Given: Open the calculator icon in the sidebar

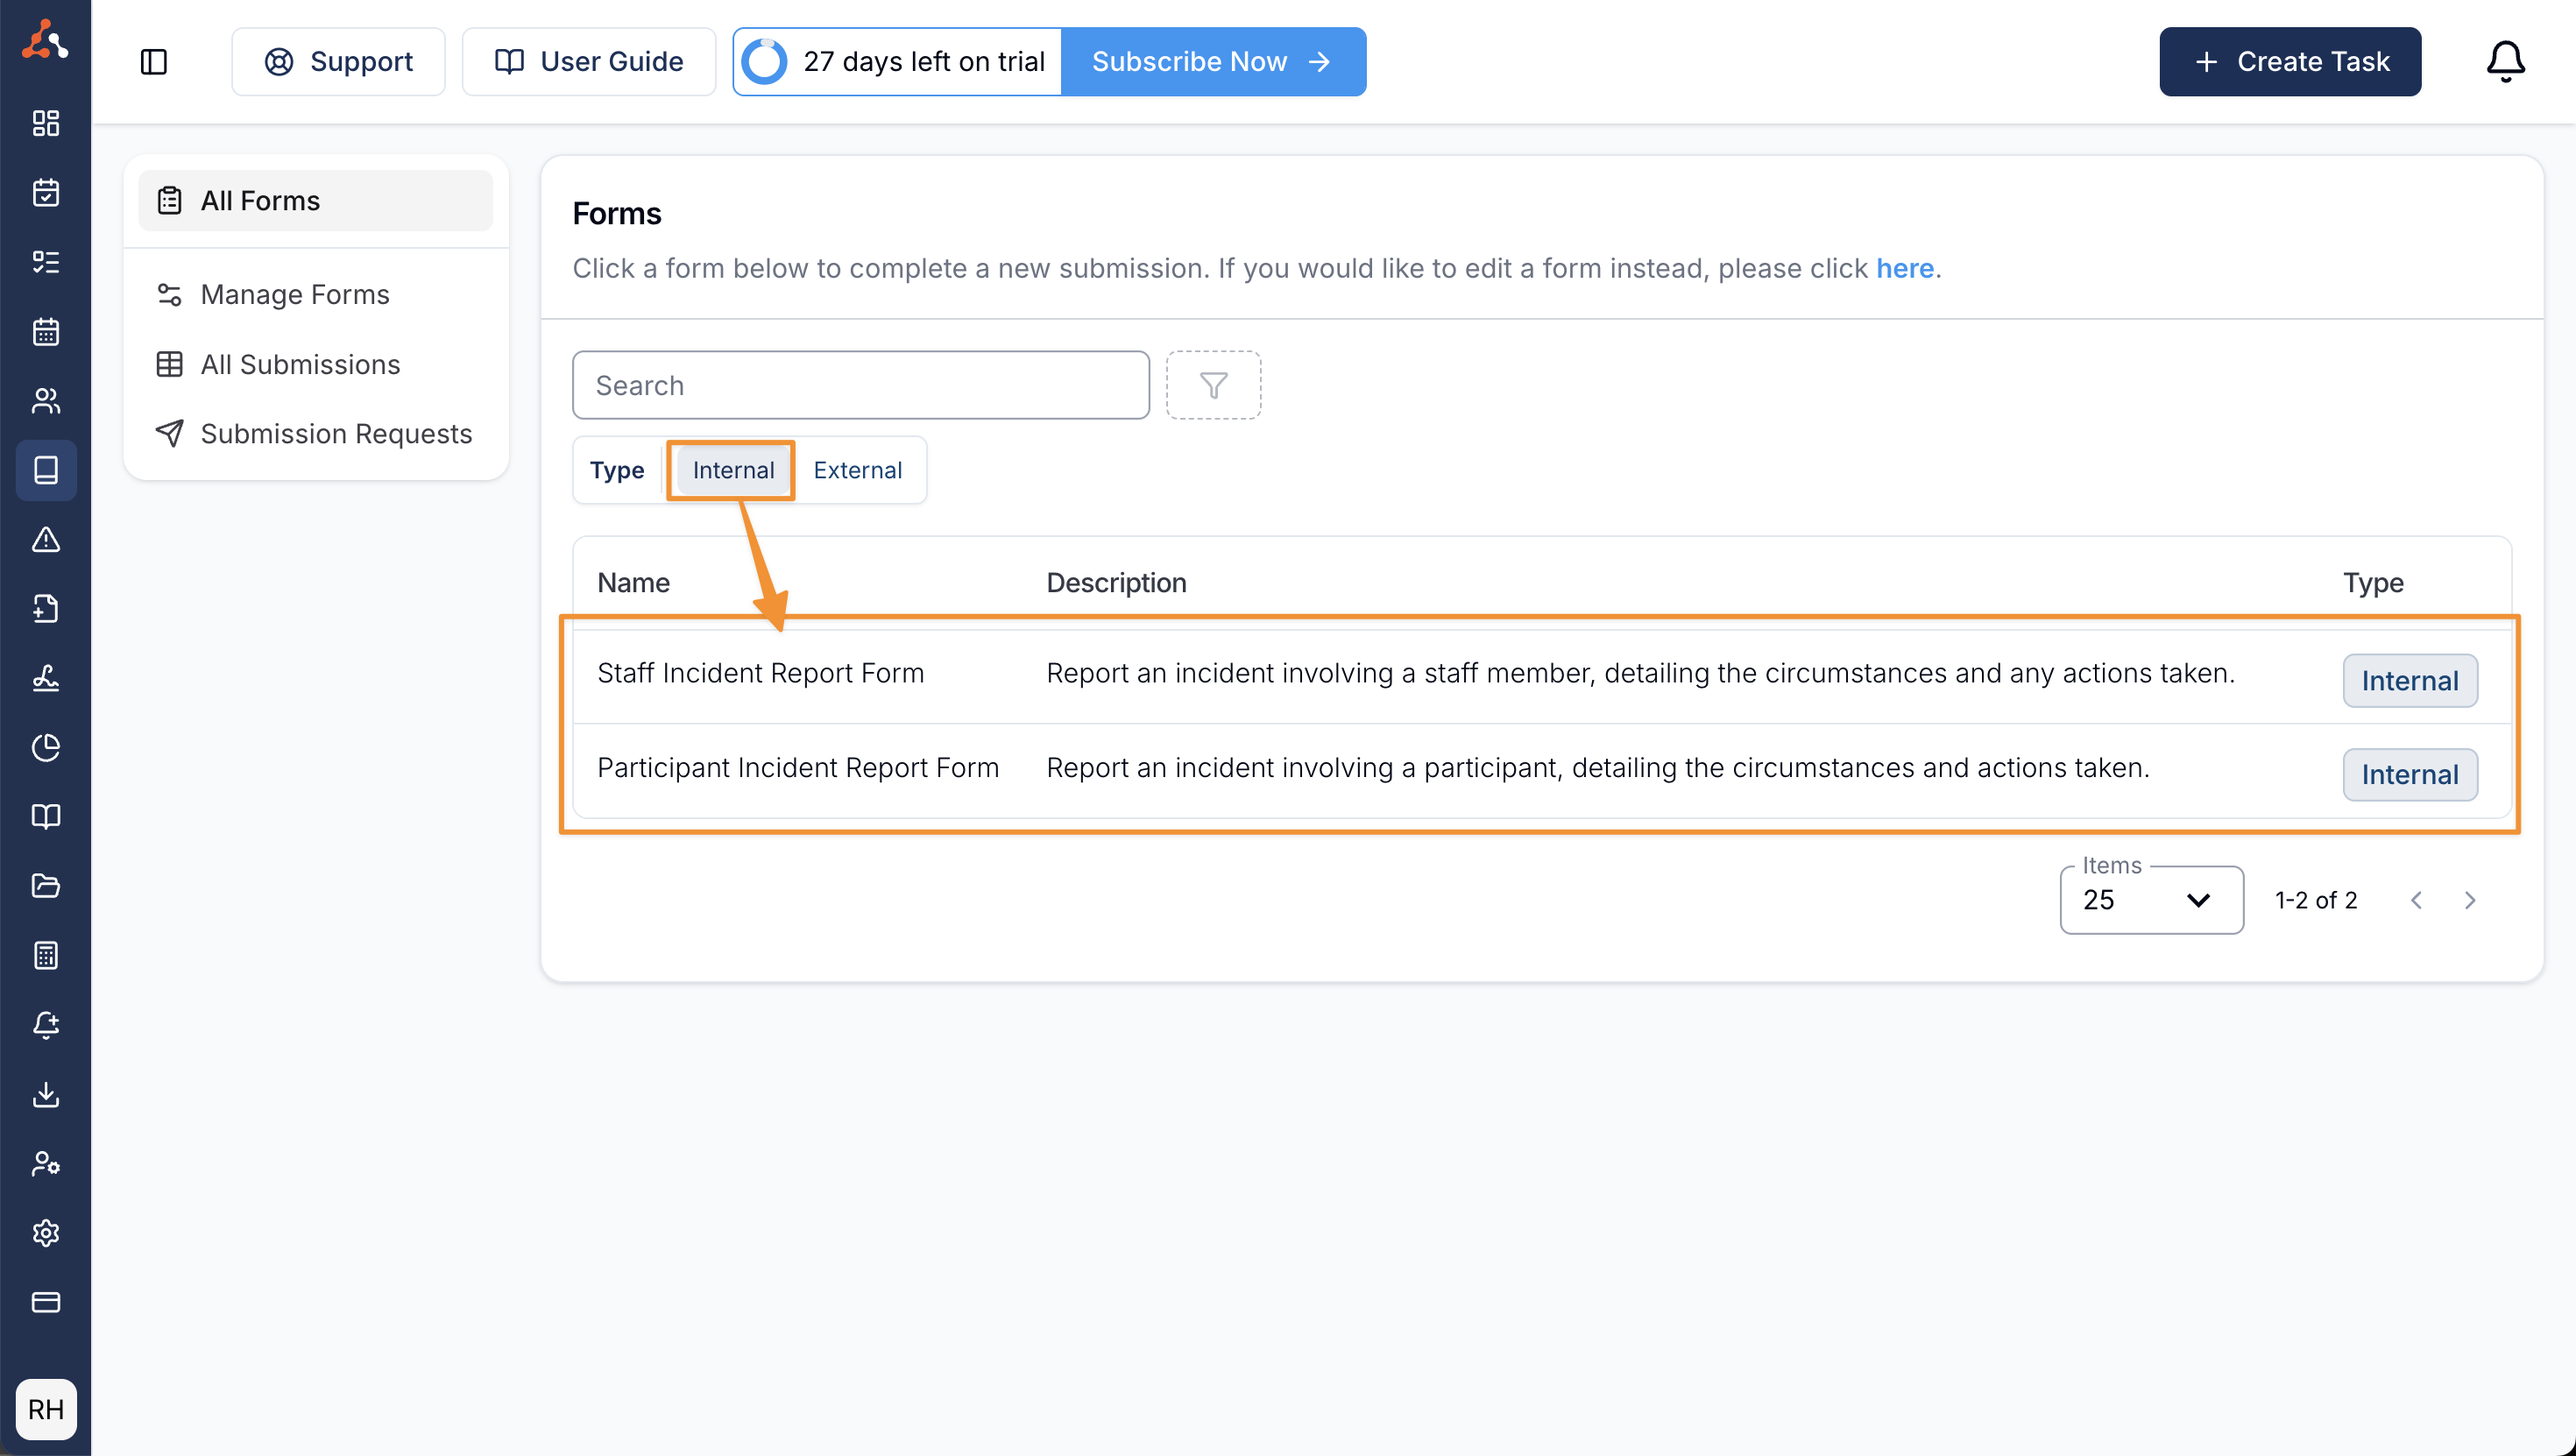Looking at the screenshot, I should 46,956.
